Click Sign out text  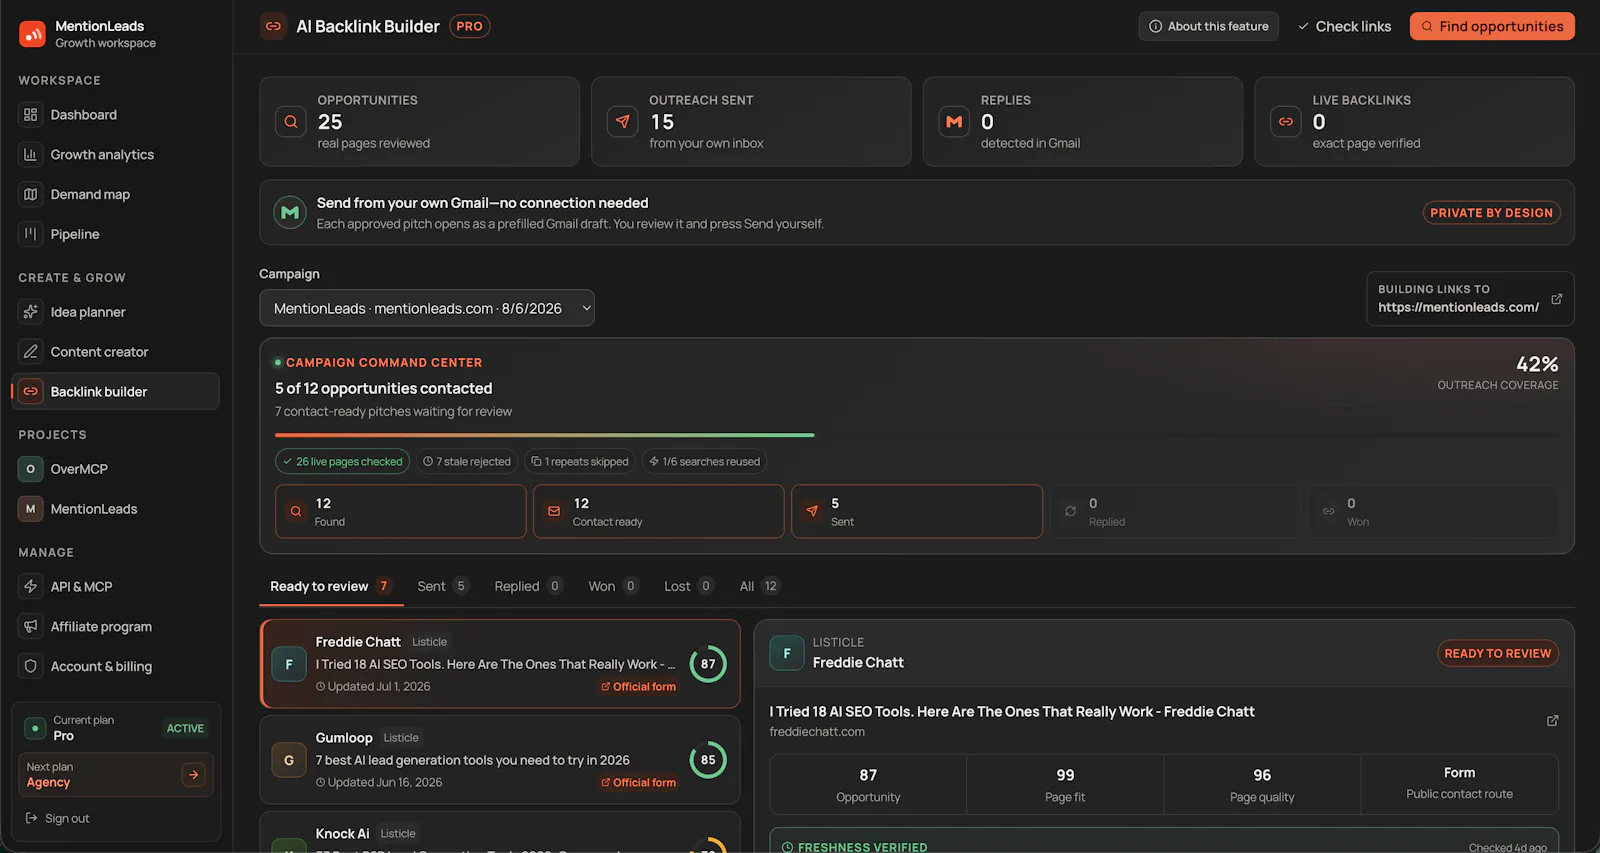(67, 818)
